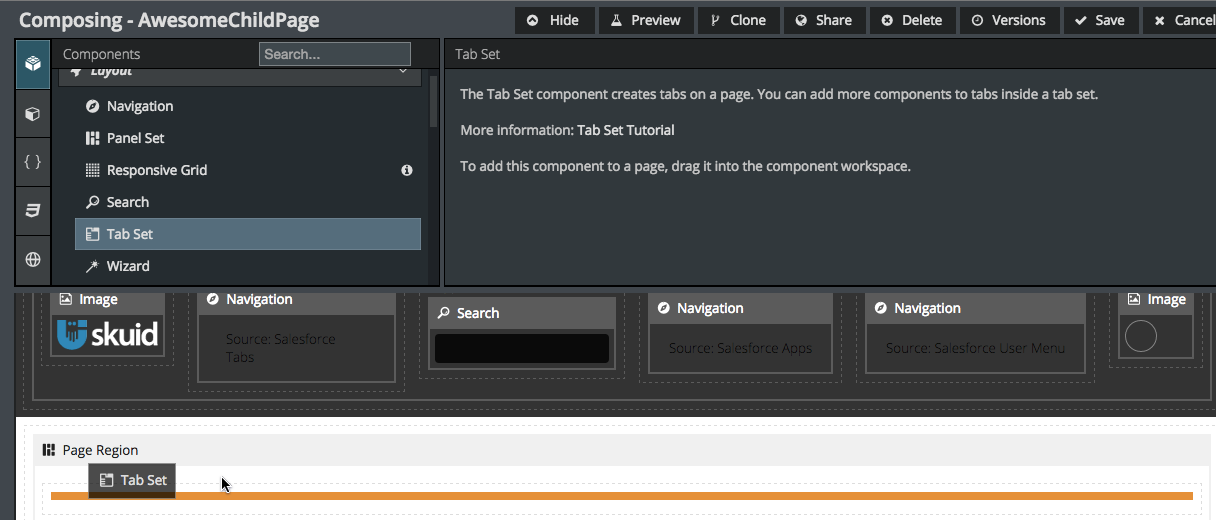Open the Components tab in the sidebar
The image size is (1216, 520).
coord(33,64)
